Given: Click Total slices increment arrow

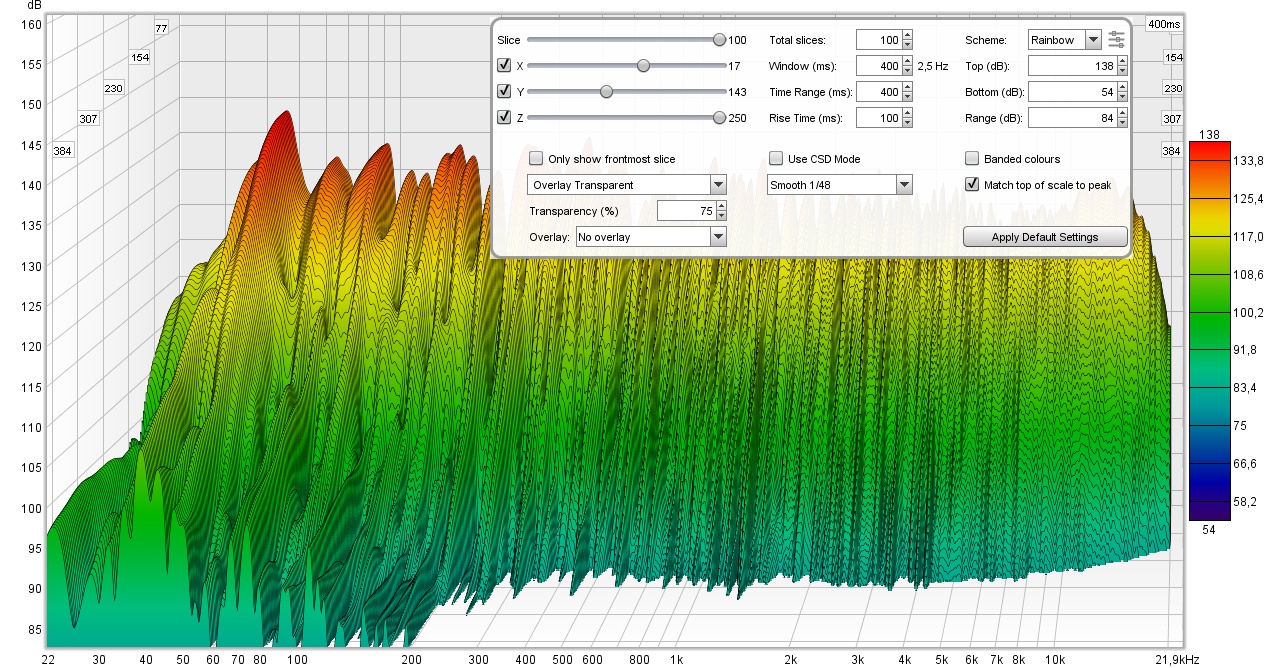Looking at the screenshot, I should 907,35.
